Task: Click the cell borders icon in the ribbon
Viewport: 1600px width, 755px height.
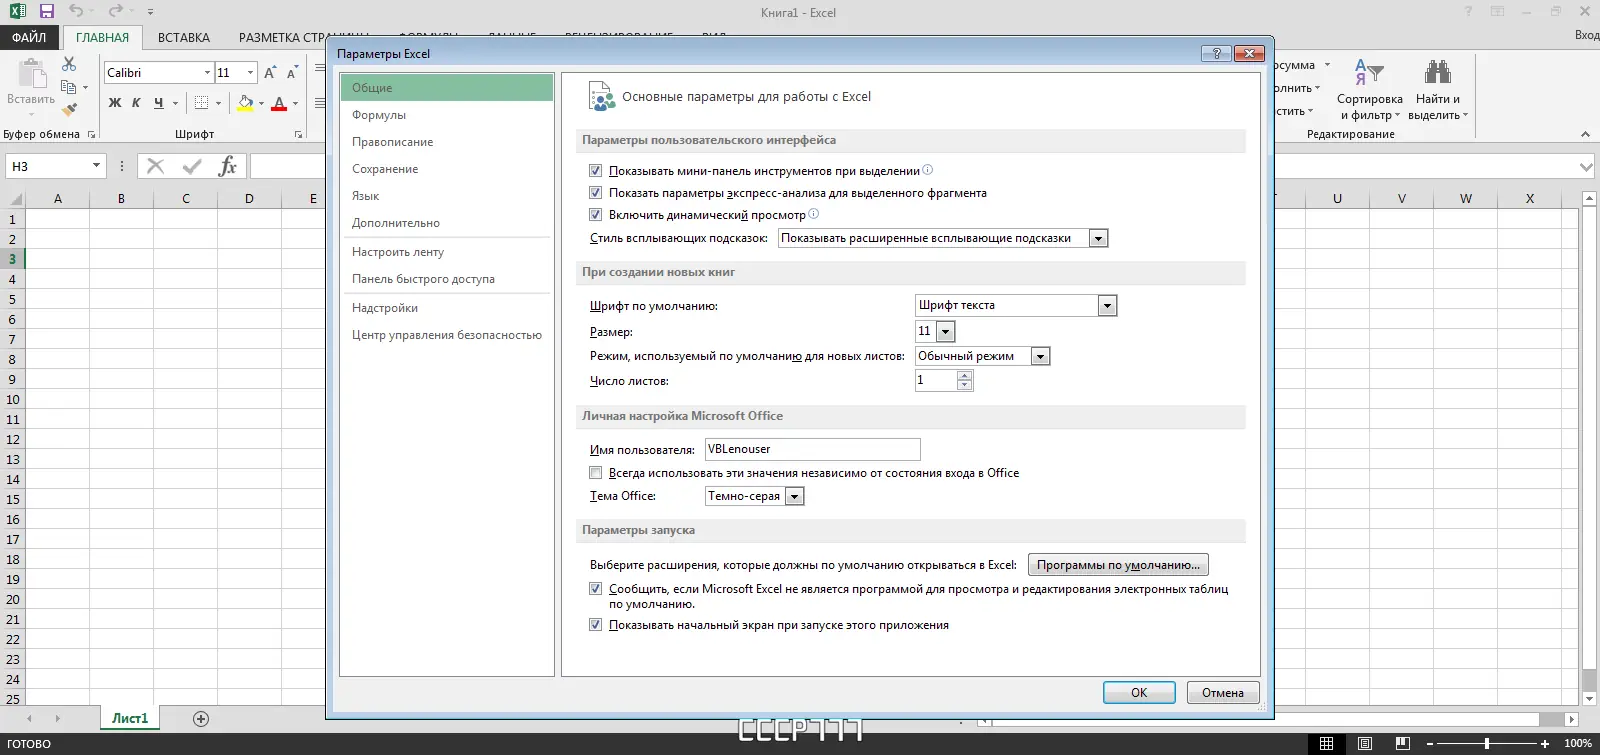Action: pos(201,103)
